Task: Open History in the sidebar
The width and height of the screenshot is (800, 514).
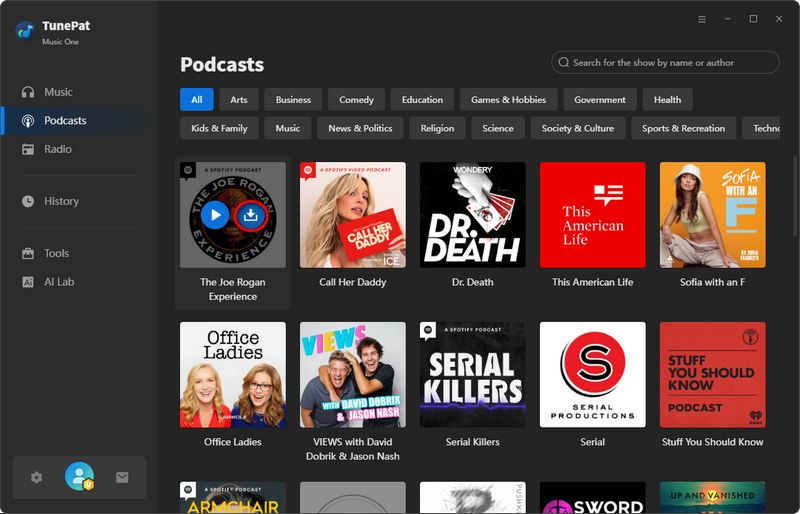Action: [61, 201]
